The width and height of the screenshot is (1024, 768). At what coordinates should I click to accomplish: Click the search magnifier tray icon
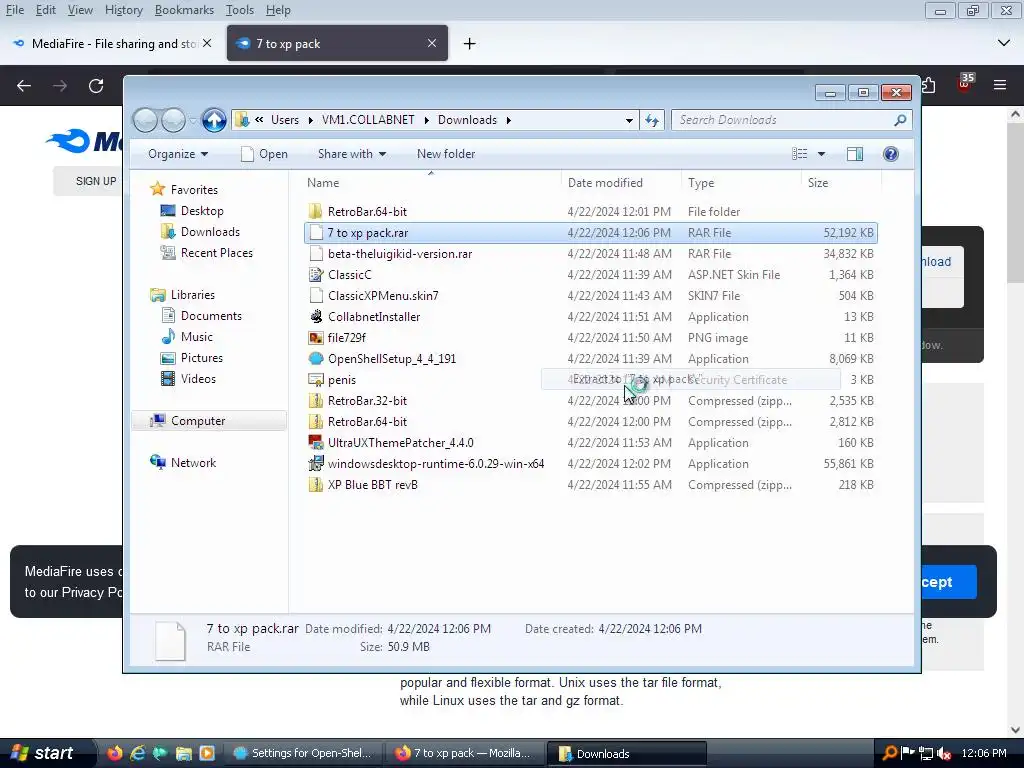(x=889, y=753)
